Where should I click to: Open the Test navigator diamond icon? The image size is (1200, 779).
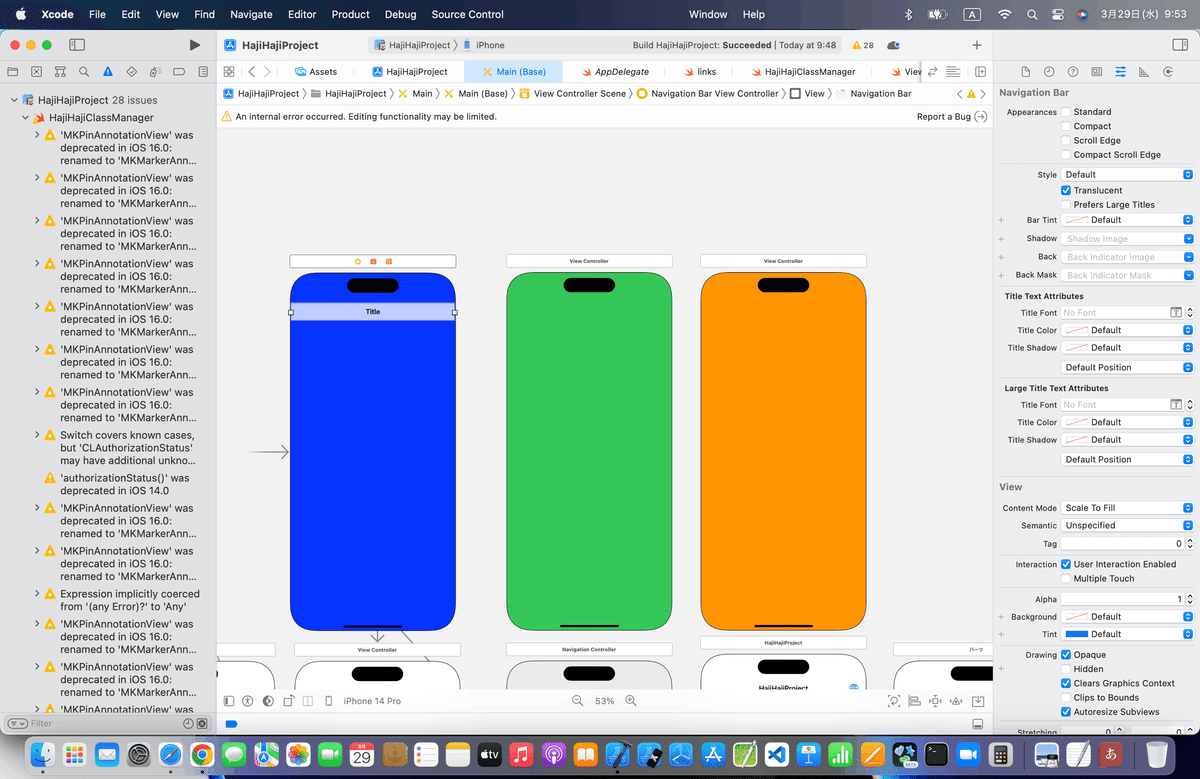click(x=132, y=72)
